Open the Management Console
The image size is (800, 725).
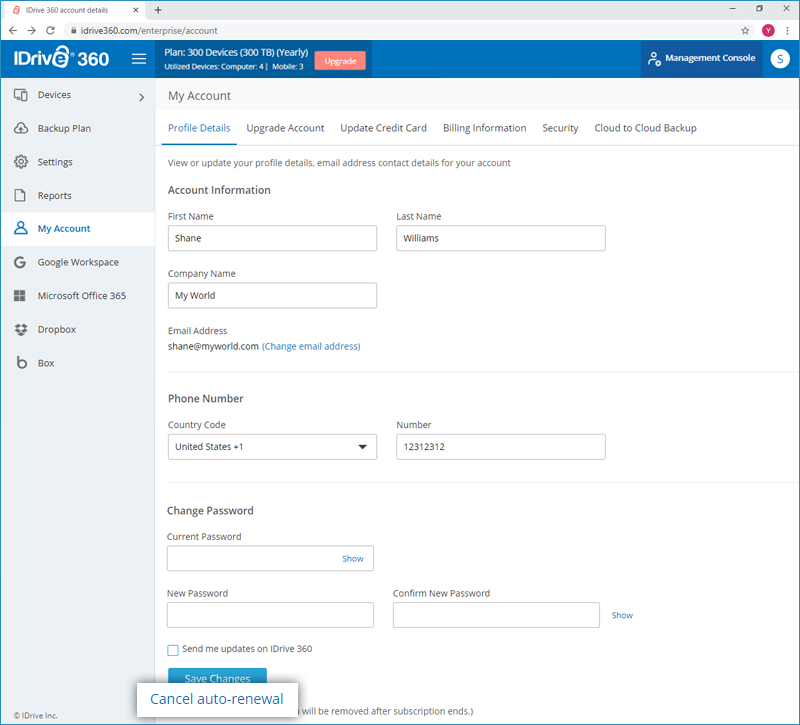click(701, 59)
